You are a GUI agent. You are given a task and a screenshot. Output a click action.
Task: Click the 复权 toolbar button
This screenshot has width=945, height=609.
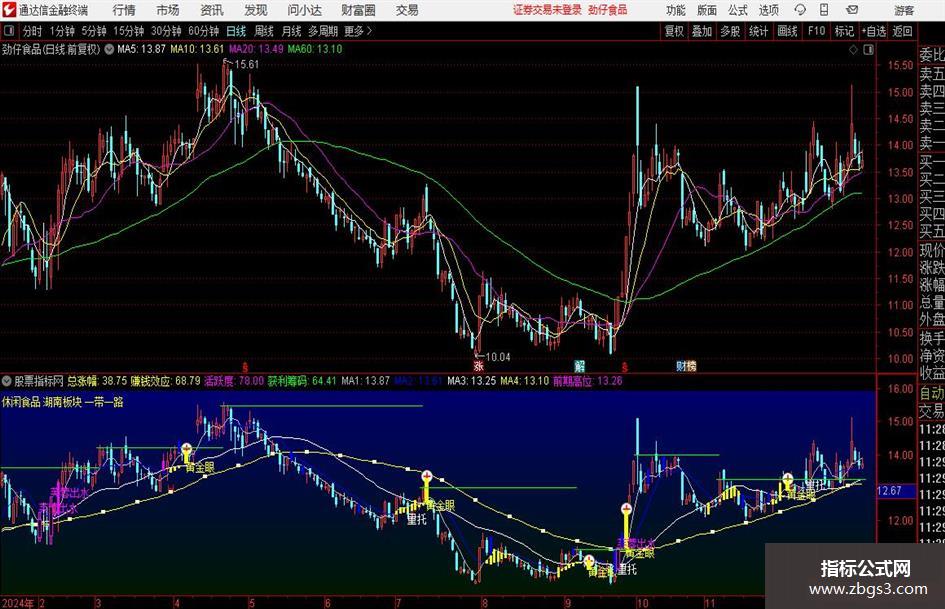pyautogui.click(x=674, y=31)
